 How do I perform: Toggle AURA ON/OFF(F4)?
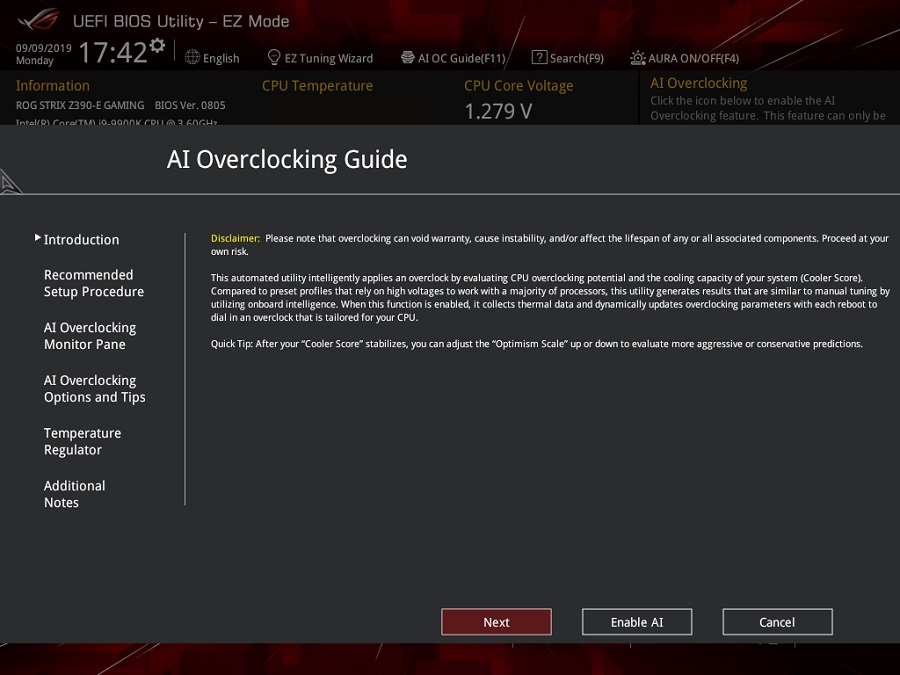[693, 58]
